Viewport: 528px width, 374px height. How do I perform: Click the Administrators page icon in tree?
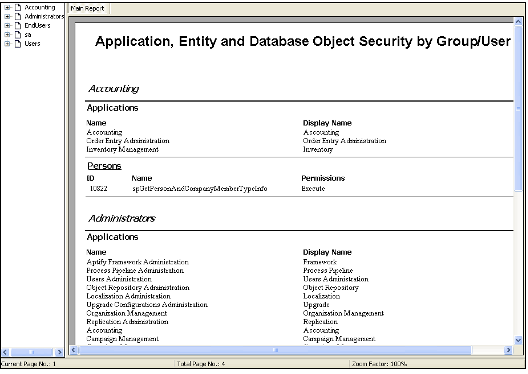(18, 16)
